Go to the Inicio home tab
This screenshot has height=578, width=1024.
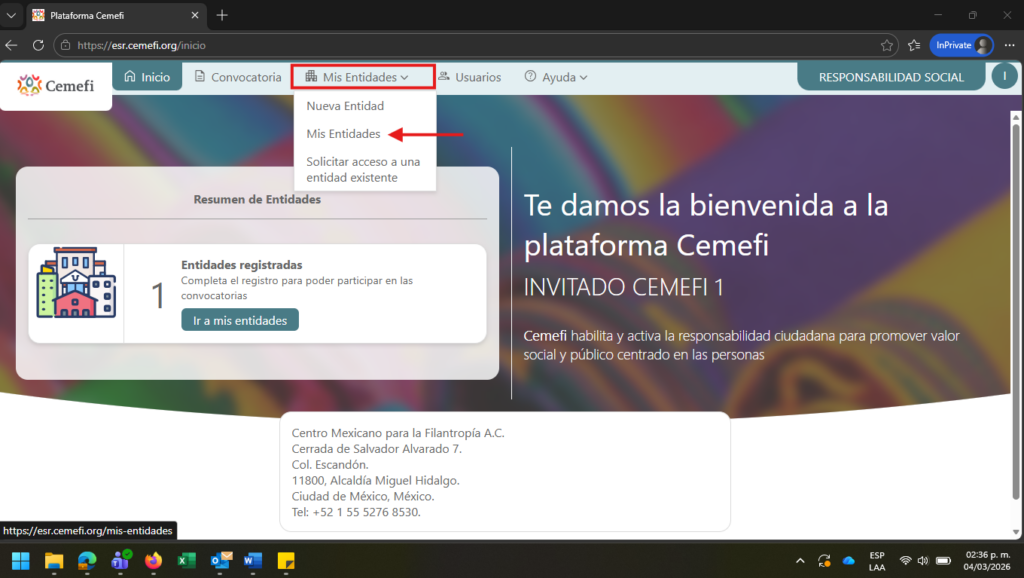tap(146, 77)
